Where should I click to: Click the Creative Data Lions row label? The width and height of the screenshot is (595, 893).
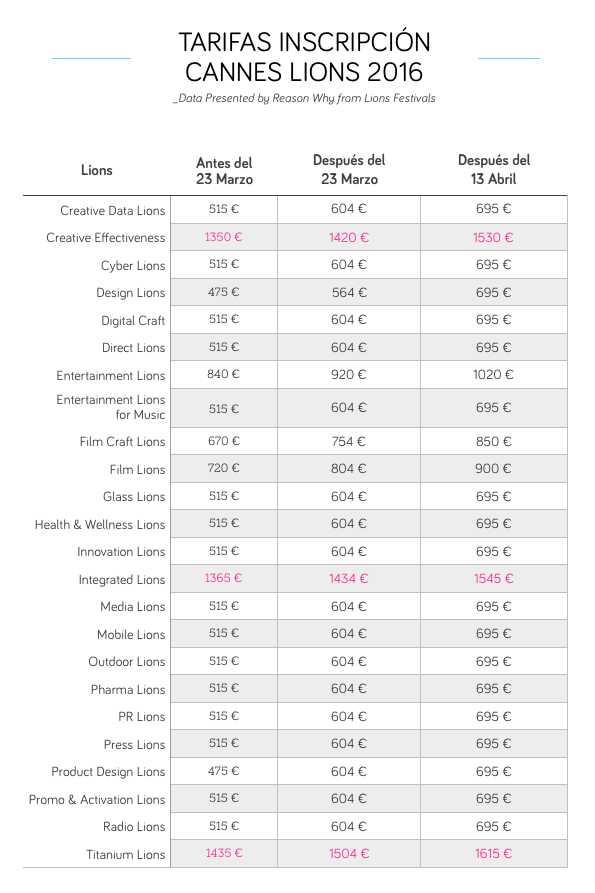click(113, 211)
